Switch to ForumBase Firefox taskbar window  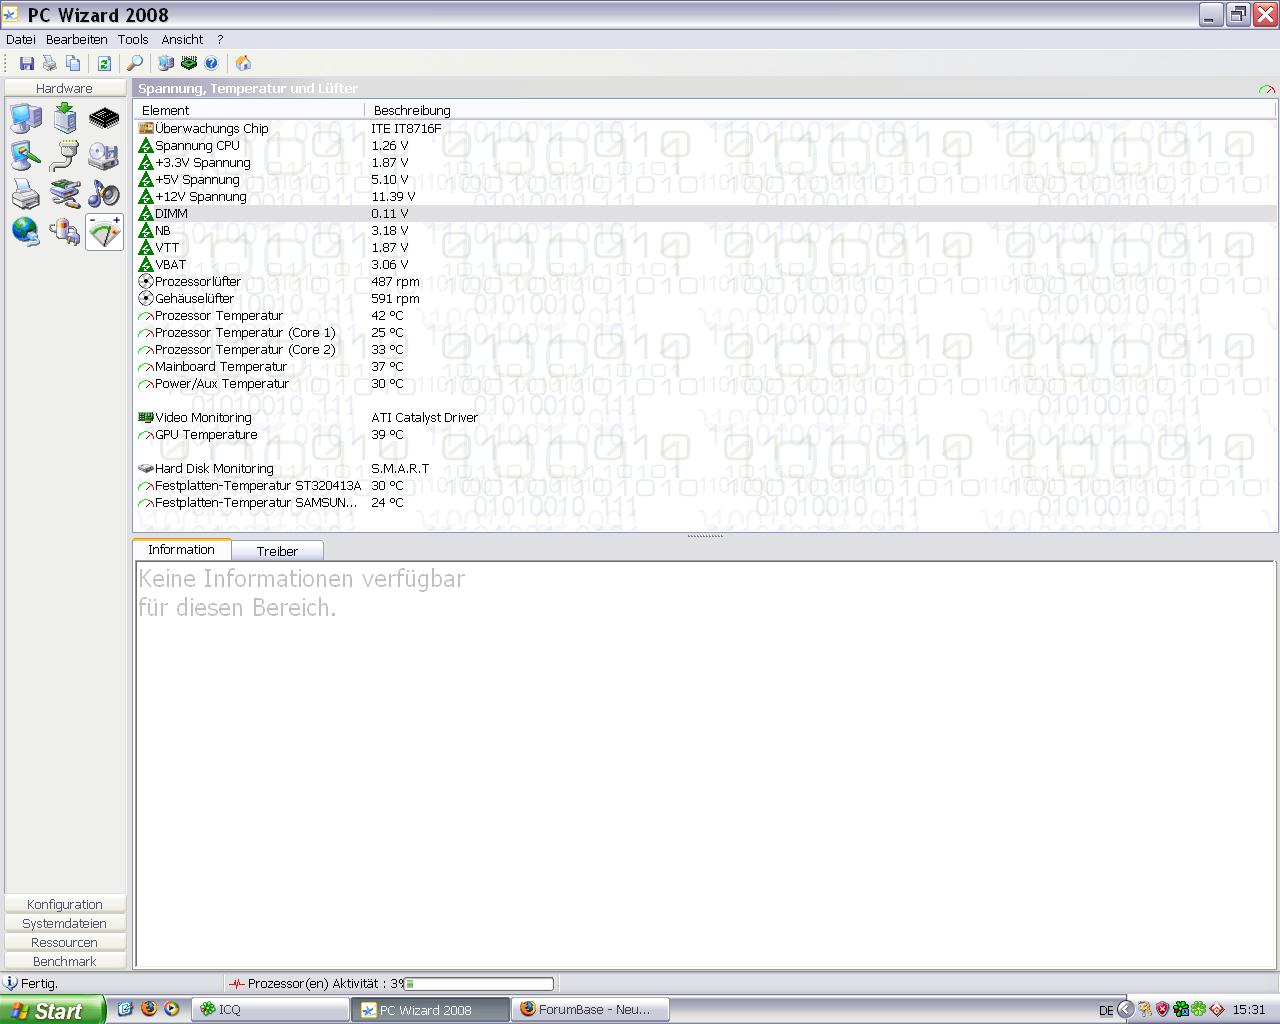(591, 1010)
